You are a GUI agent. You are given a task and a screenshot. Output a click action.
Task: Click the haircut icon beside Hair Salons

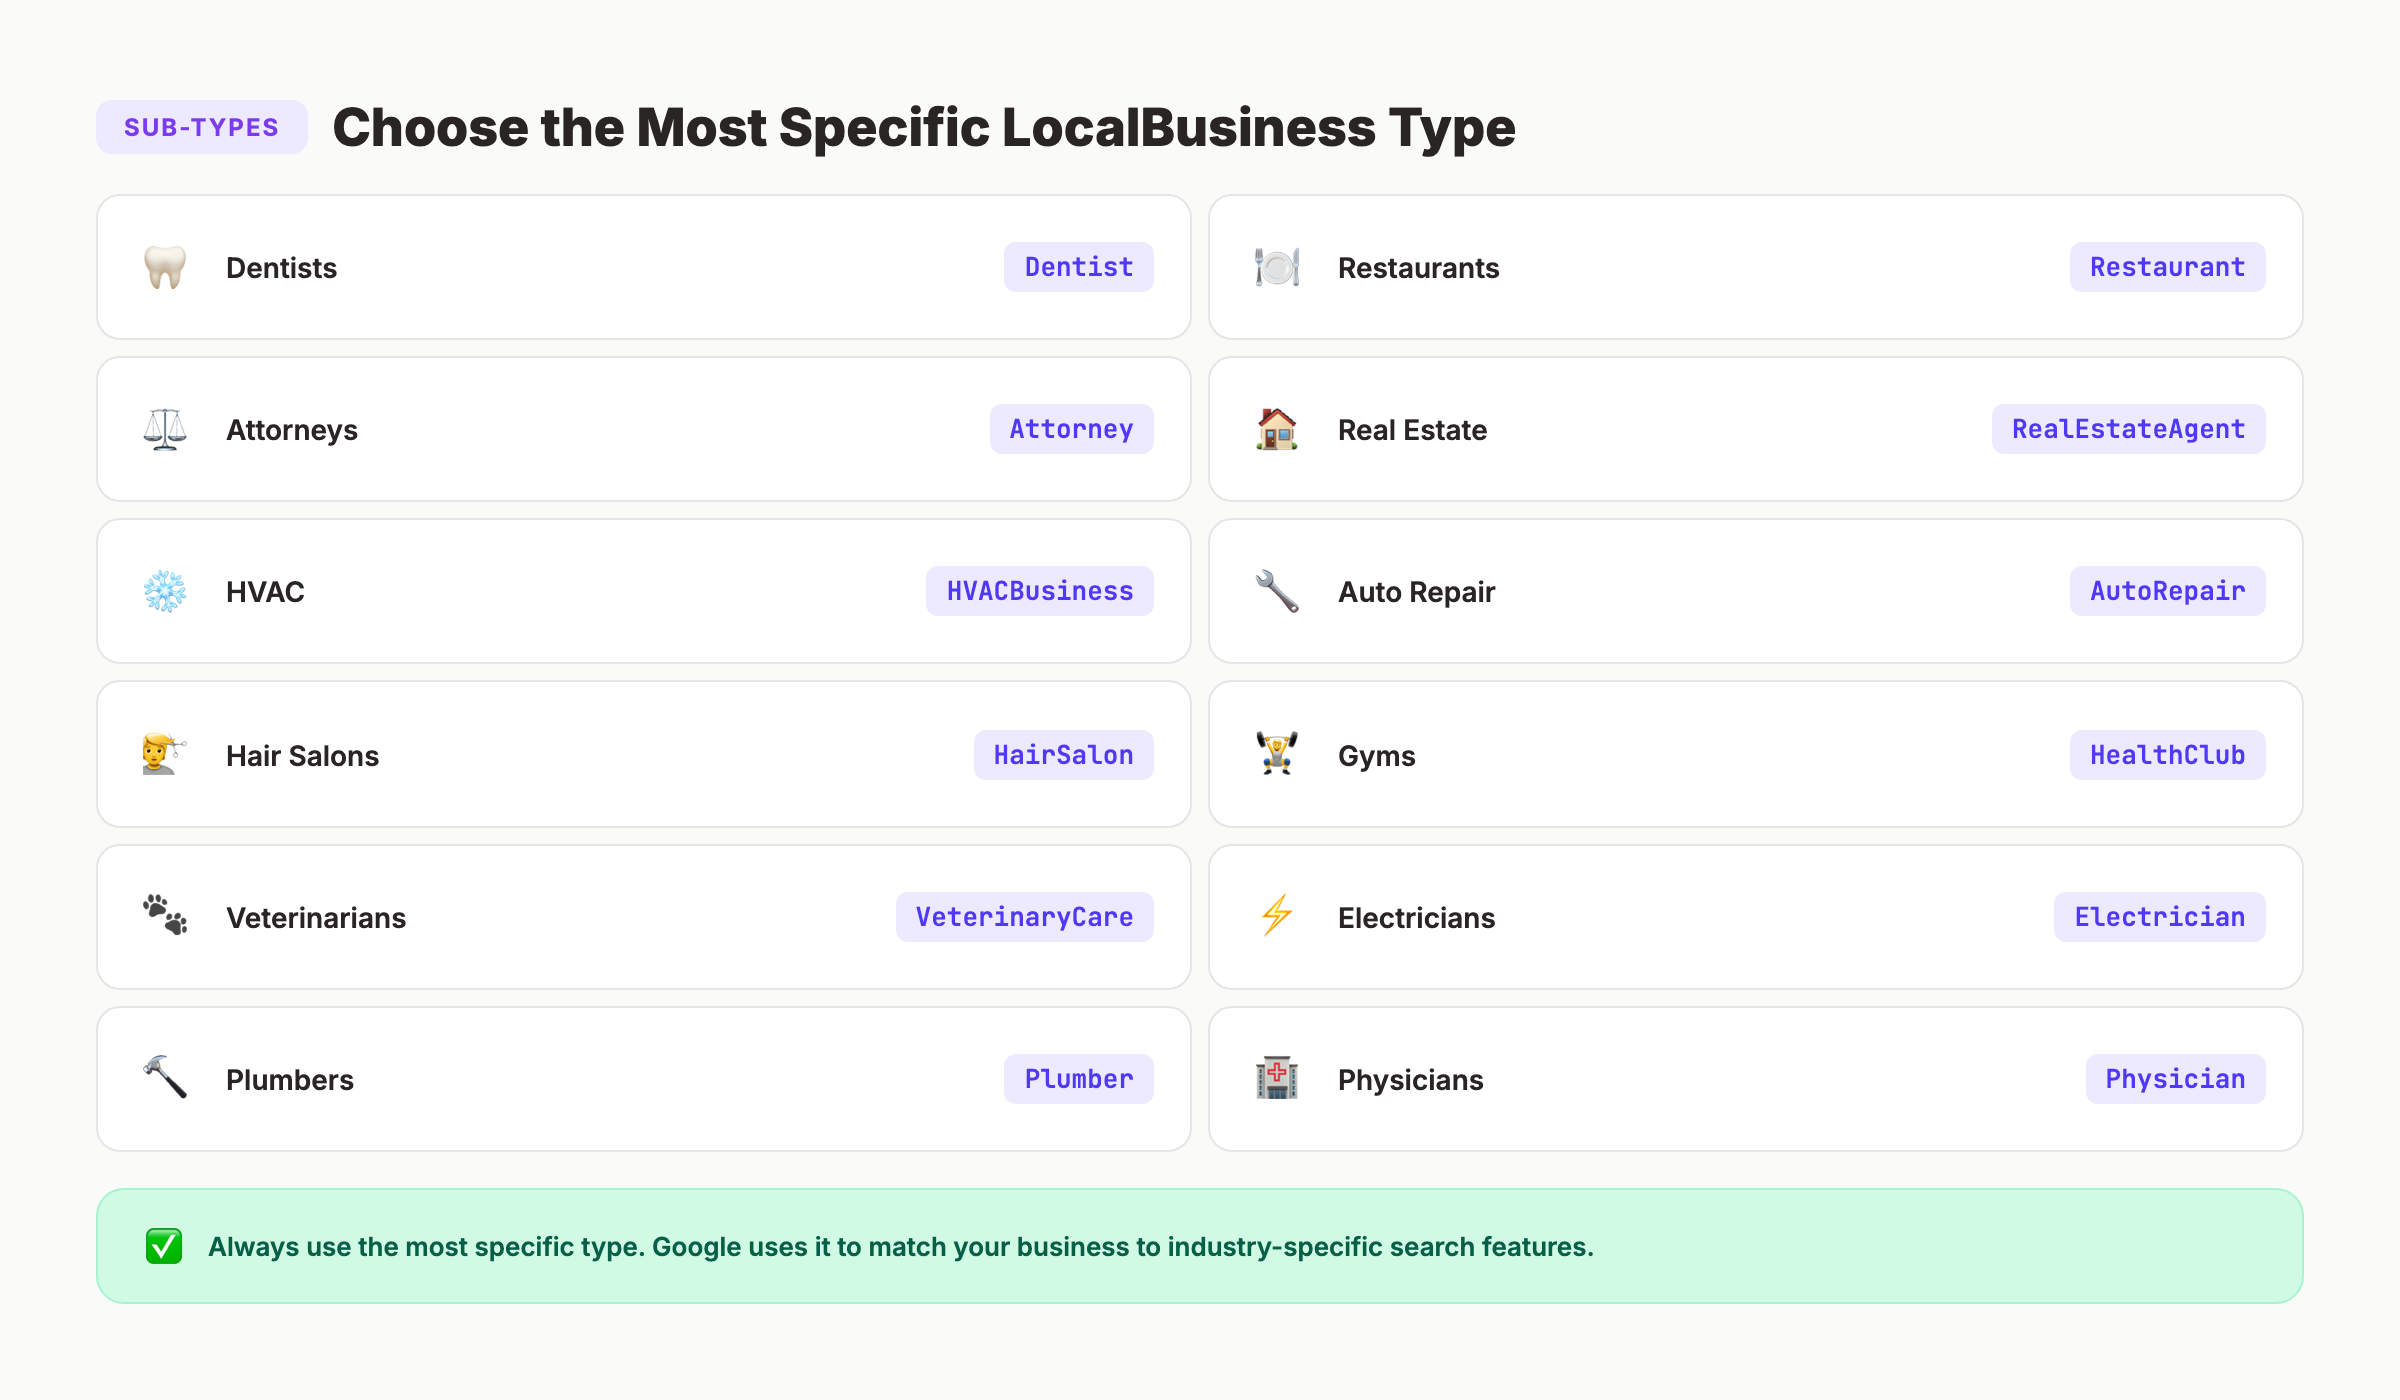(166, 755)
